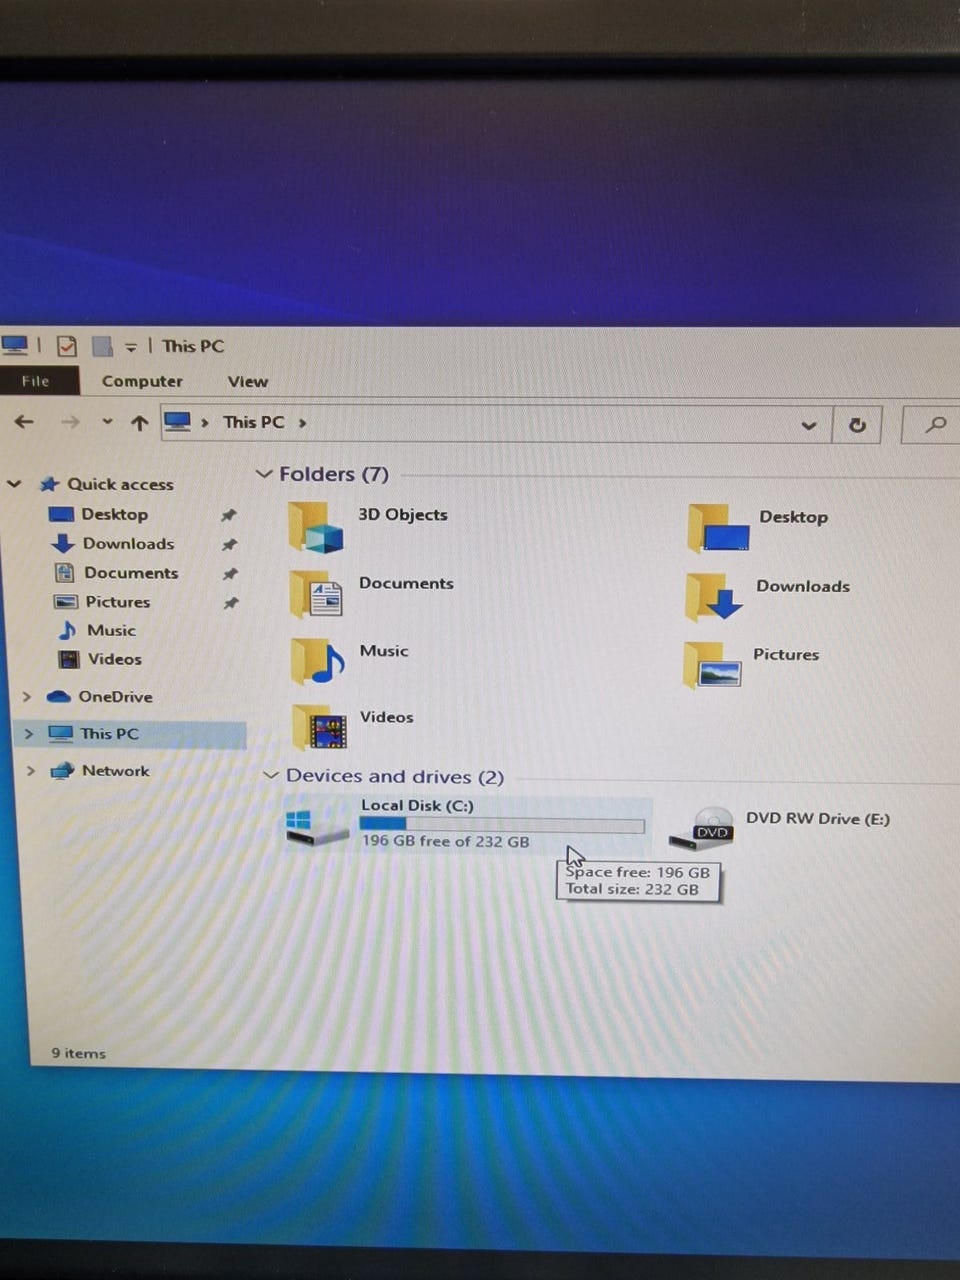The image size is (960, 1280).
Task: Expand the chevron after This PC breadcrumb
Action: pos(302,423)
